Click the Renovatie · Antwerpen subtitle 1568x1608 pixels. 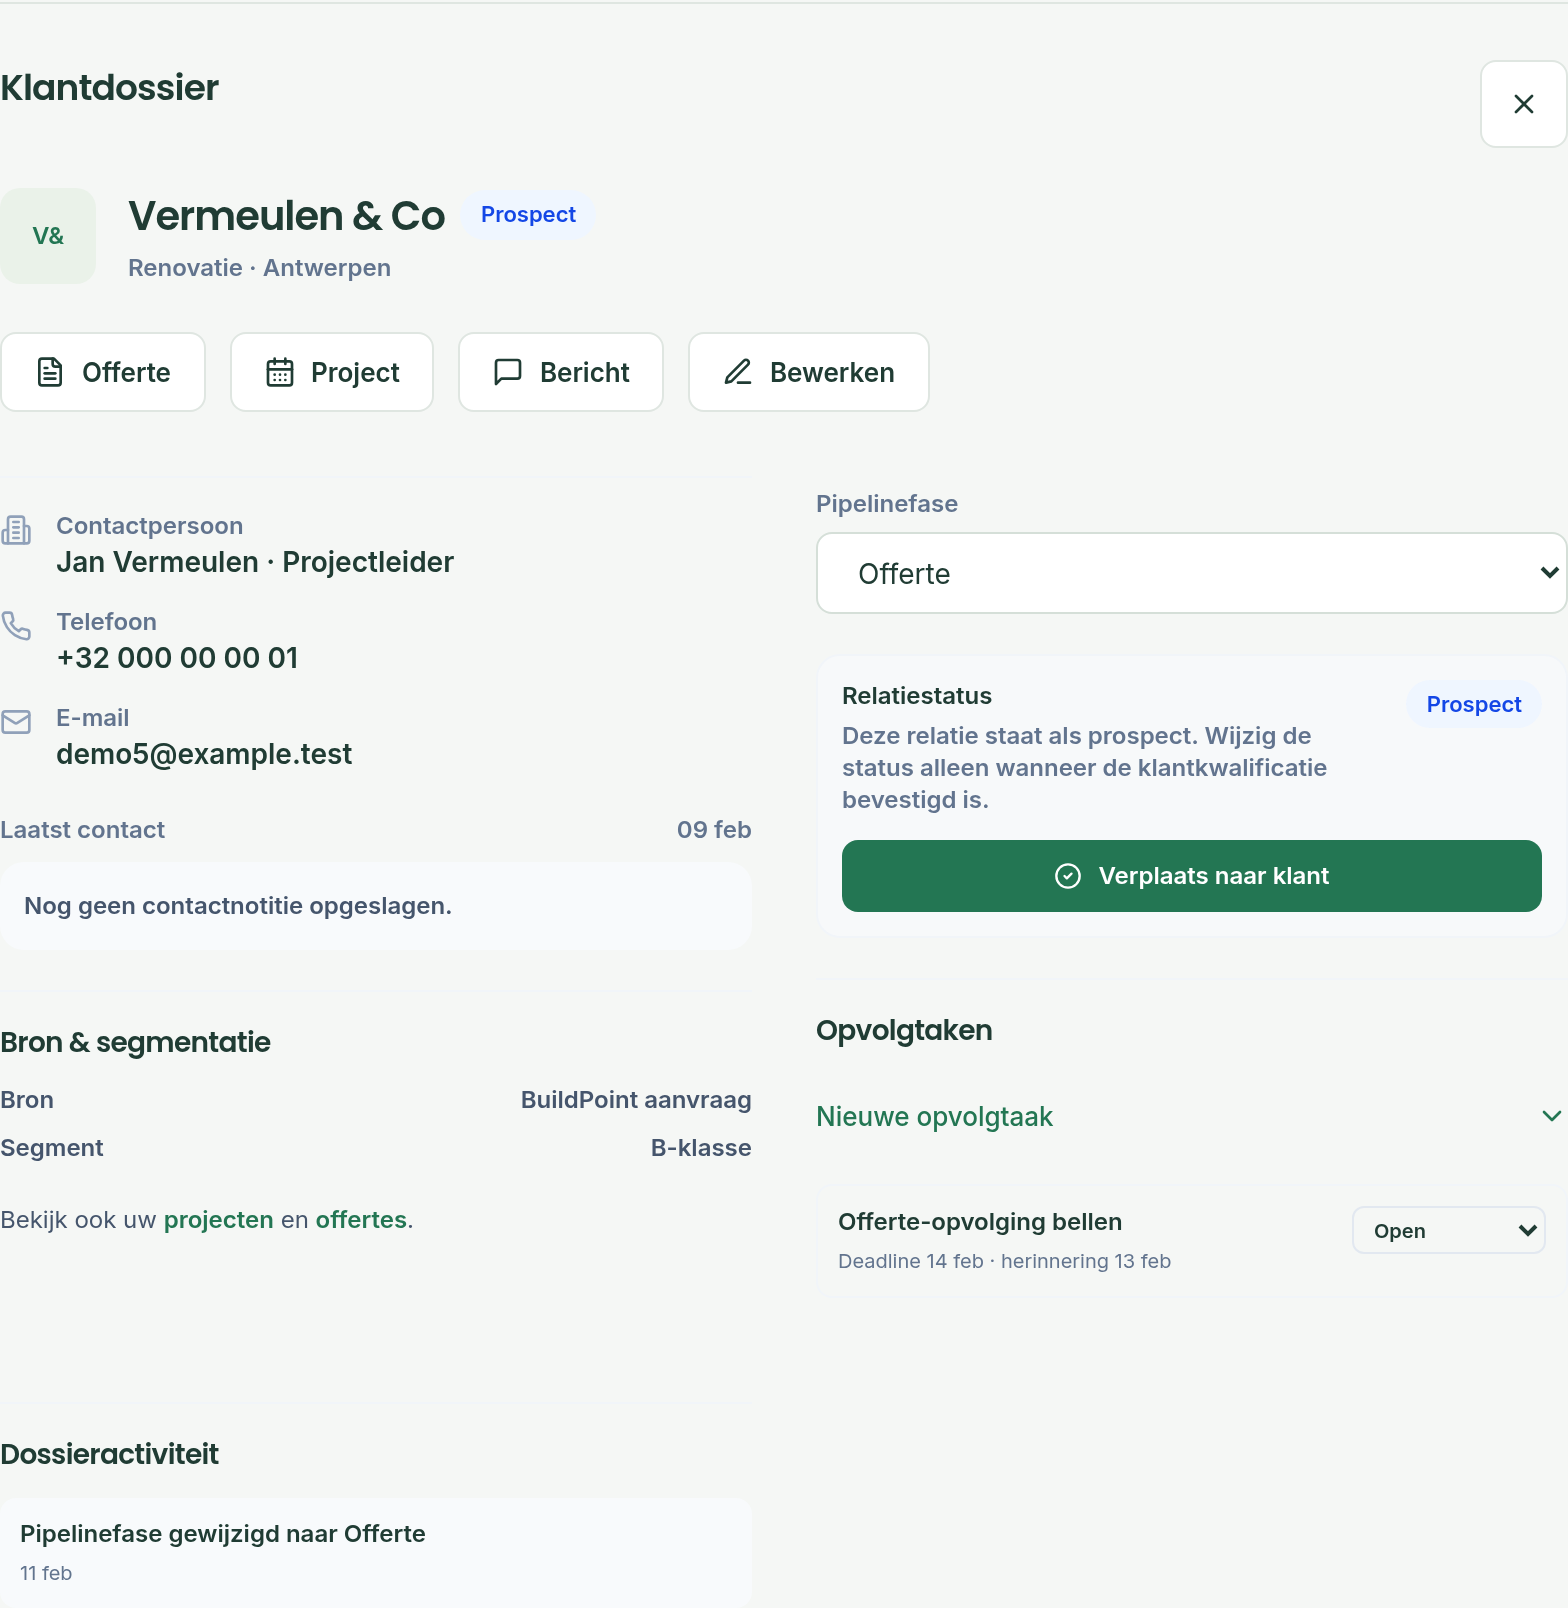tap(260, 268)
